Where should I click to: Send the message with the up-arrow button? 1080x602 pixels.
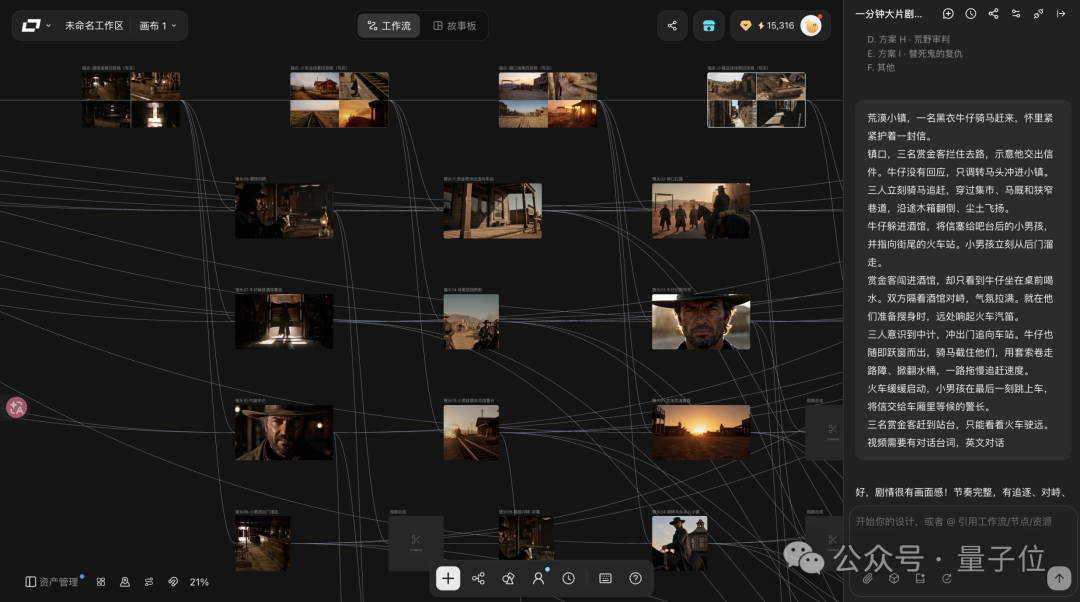pos(1059,578)
